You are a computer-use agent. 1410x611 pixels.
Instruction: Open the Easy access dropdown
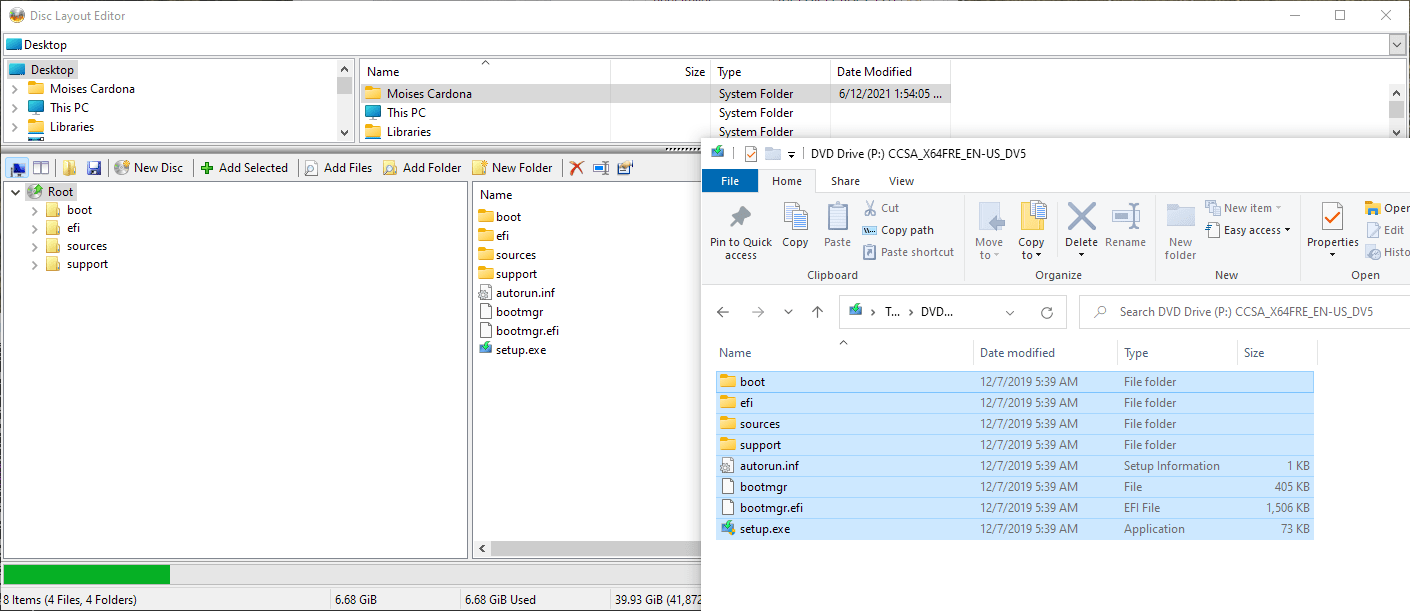[1249, 230]
